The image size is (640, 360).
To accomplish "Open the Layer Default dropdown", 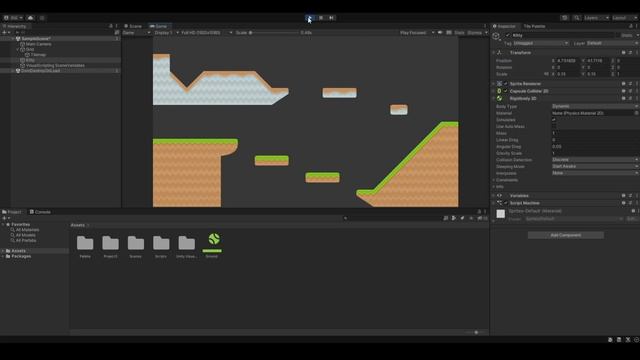I will [612, 43].
